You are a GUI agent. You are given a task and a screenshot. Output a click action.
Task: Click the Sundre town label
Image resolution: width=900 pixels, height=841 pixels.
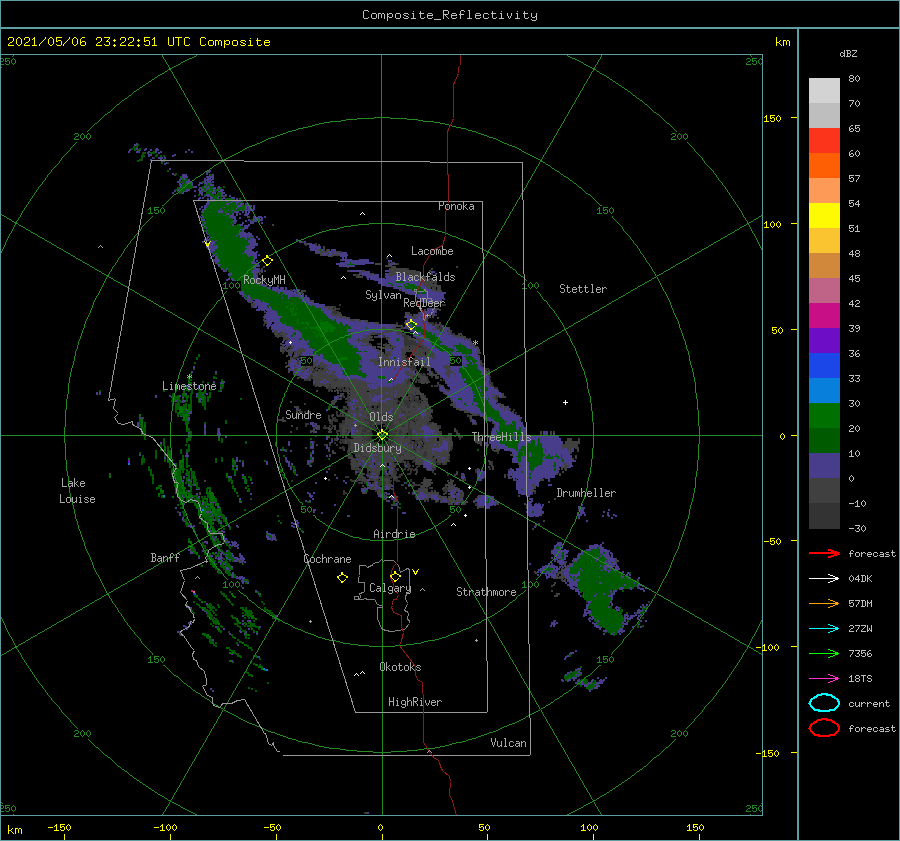point(303,414)
